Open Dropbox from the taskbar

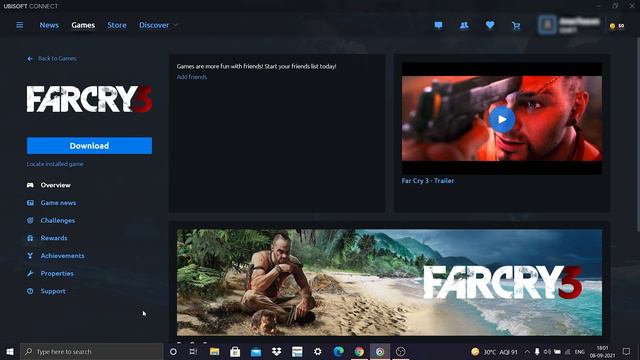(276, 351)
